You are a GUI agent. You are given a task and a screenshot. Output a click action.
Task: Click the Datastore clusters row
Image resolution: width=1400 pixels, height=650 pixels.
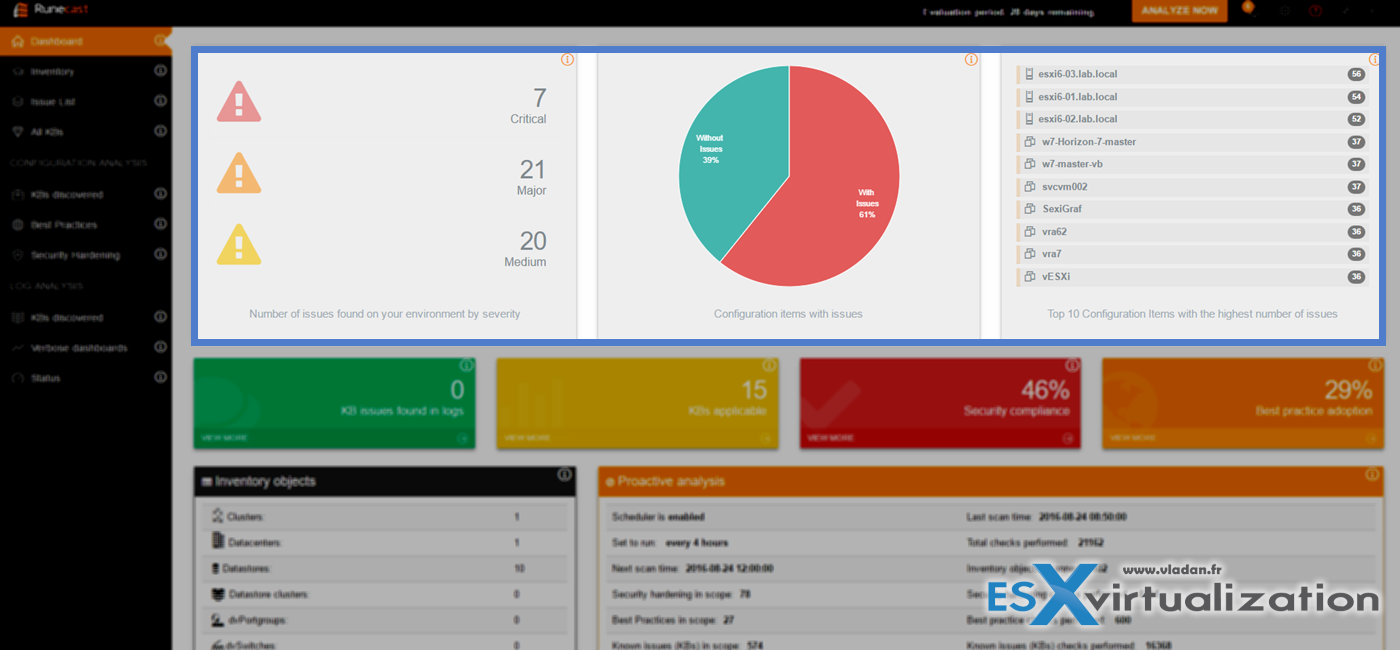point(385,594)
